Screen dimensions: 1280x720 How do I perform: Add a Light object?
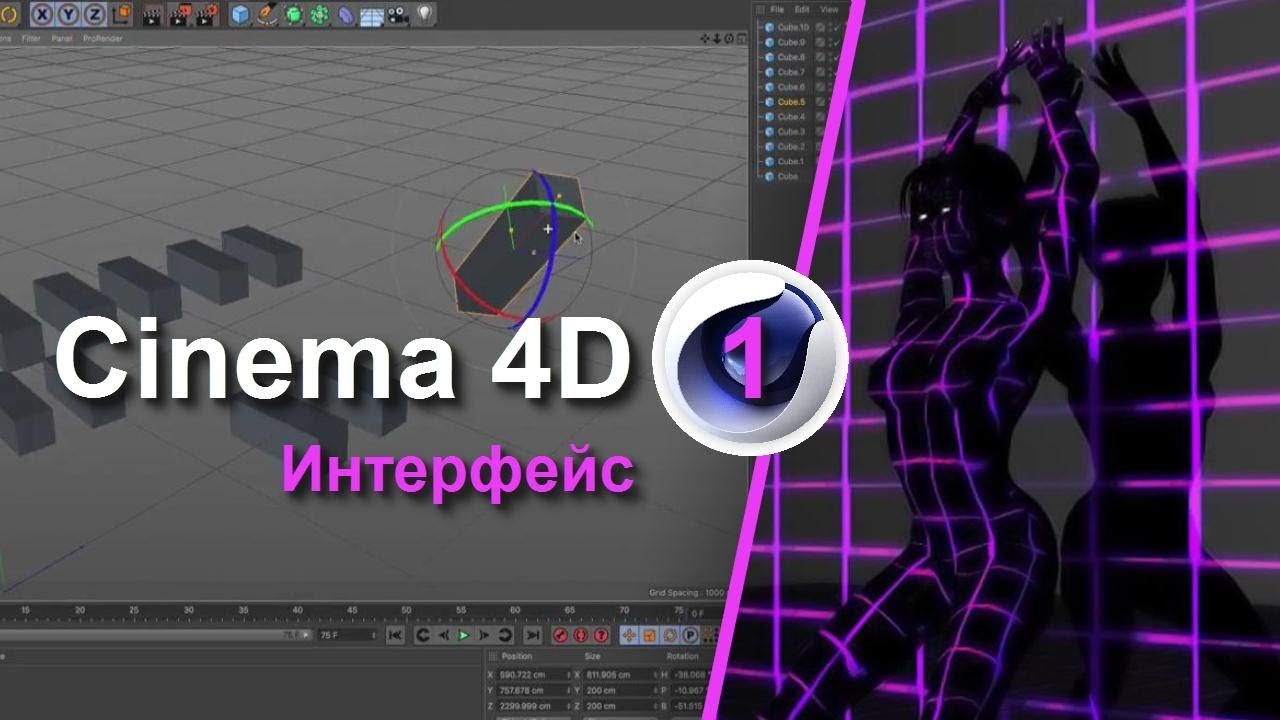click(424, 14)
